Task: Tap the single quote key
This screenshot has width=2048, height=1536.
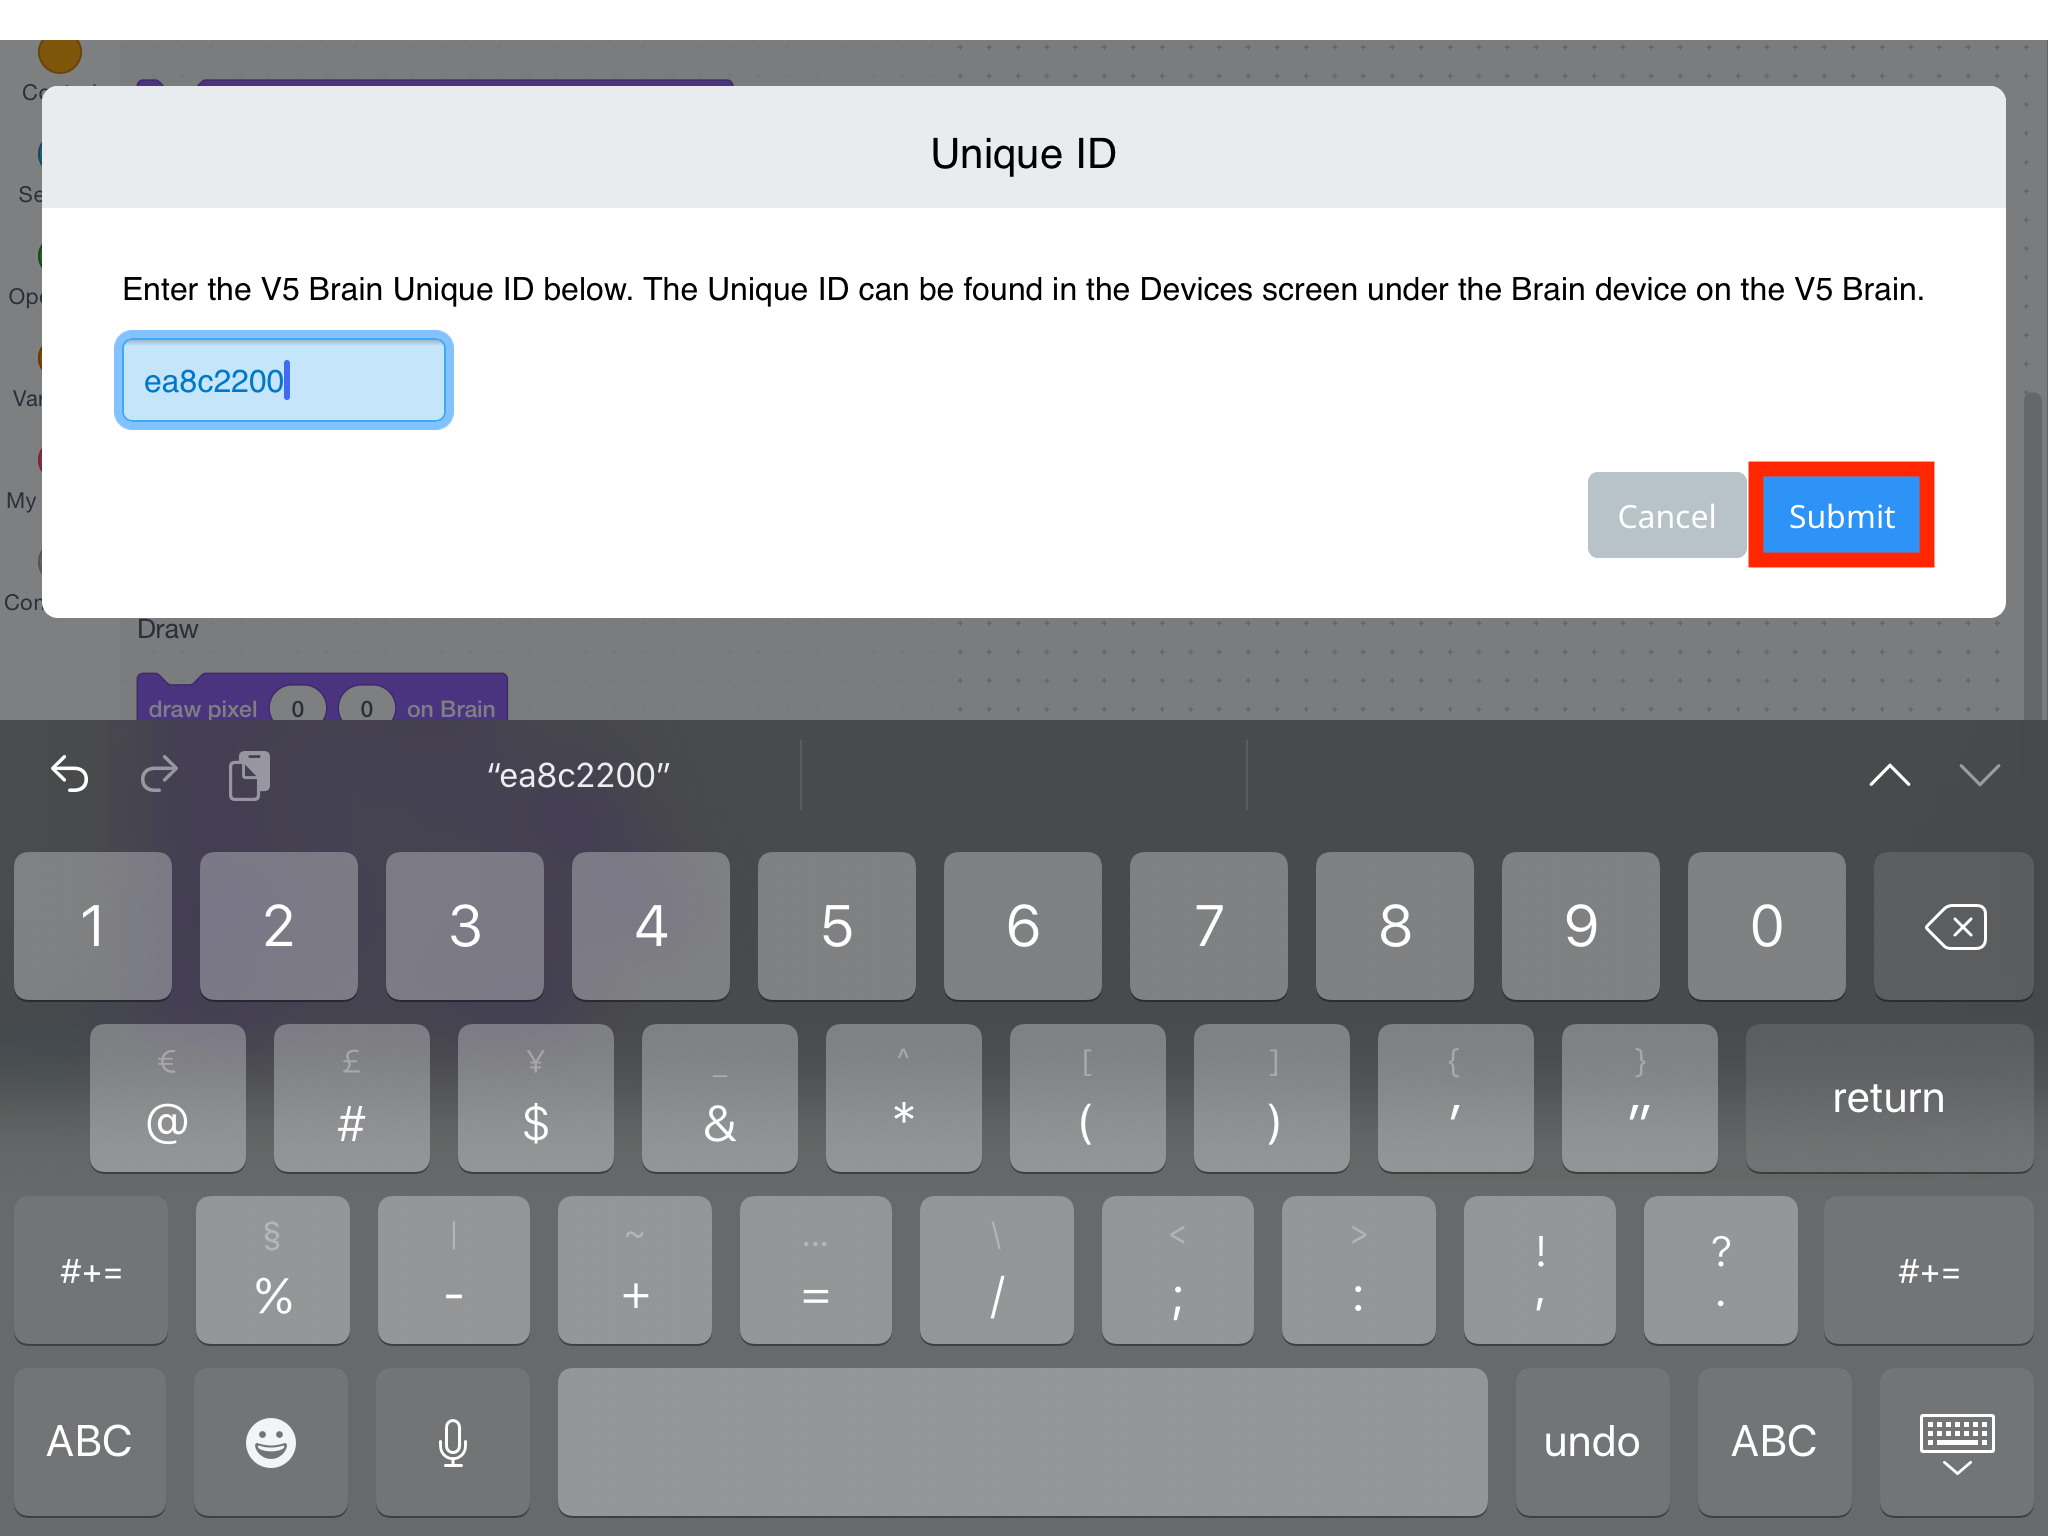Action: point(1456,1098)
